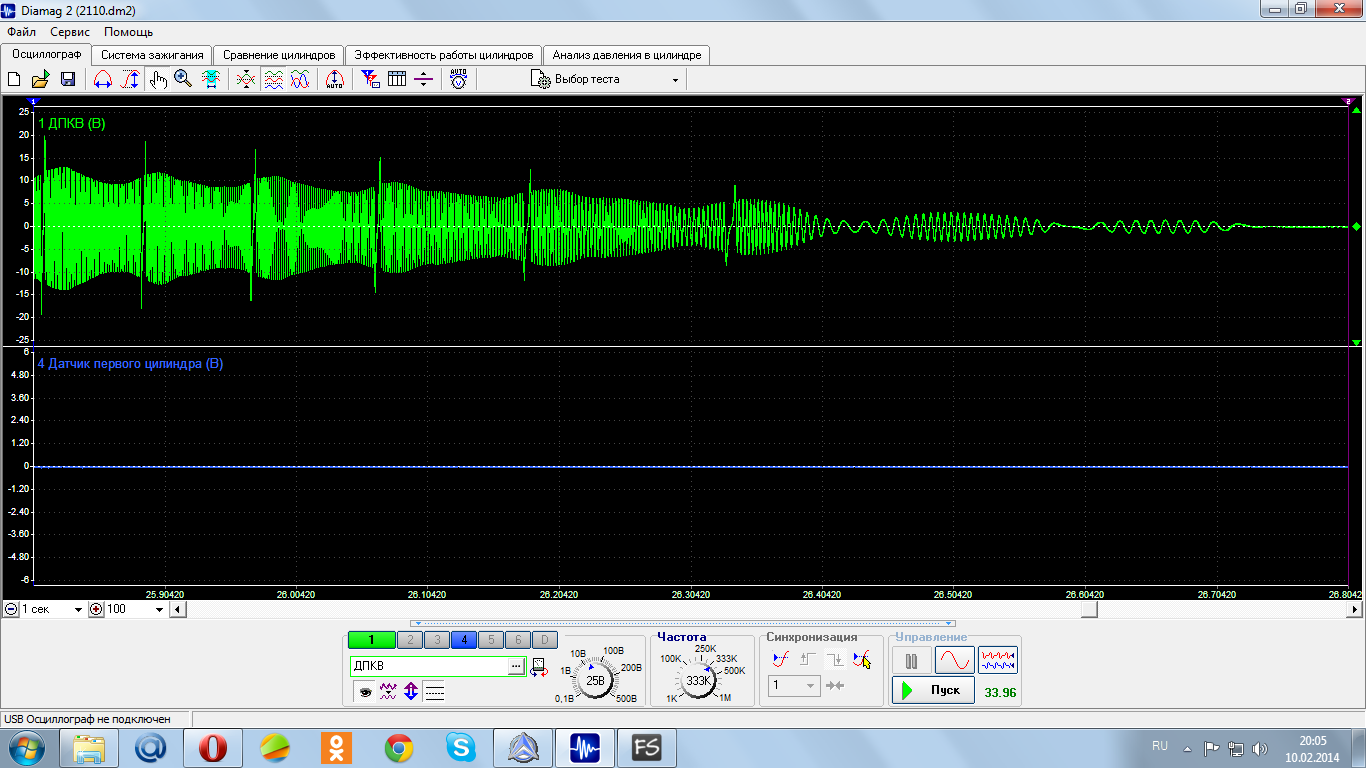Screen dimensions: 1366x768
Task: Open the Выбор теста dropdown
Action: 605,80
